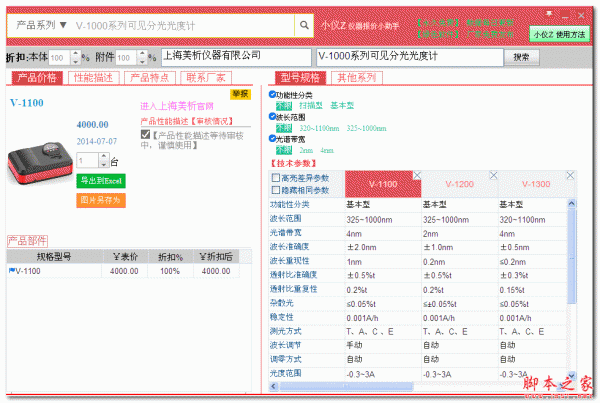
Task: Select 不限 under 光谱带宽 filter
Action: click(x=284, y=150)
